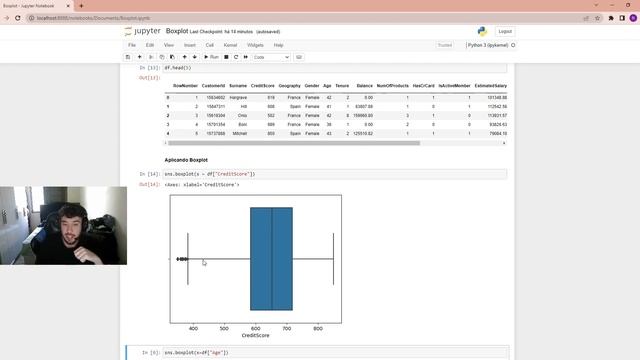This screenshot has height=360, width=640.
Task: Run the selected cell
Action: [211, 57]
